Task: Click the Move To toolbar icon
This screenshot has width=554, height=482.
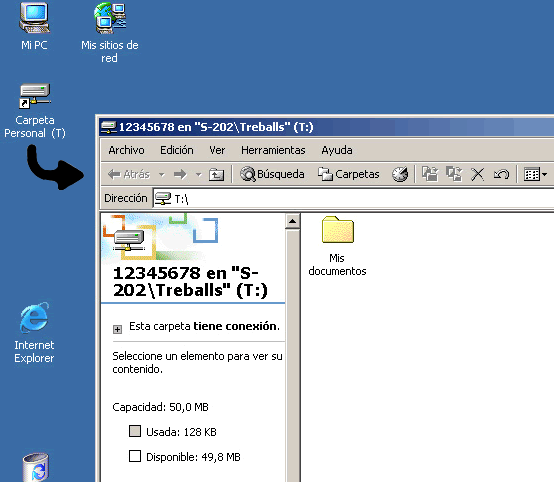Action: tap(430, 174)
